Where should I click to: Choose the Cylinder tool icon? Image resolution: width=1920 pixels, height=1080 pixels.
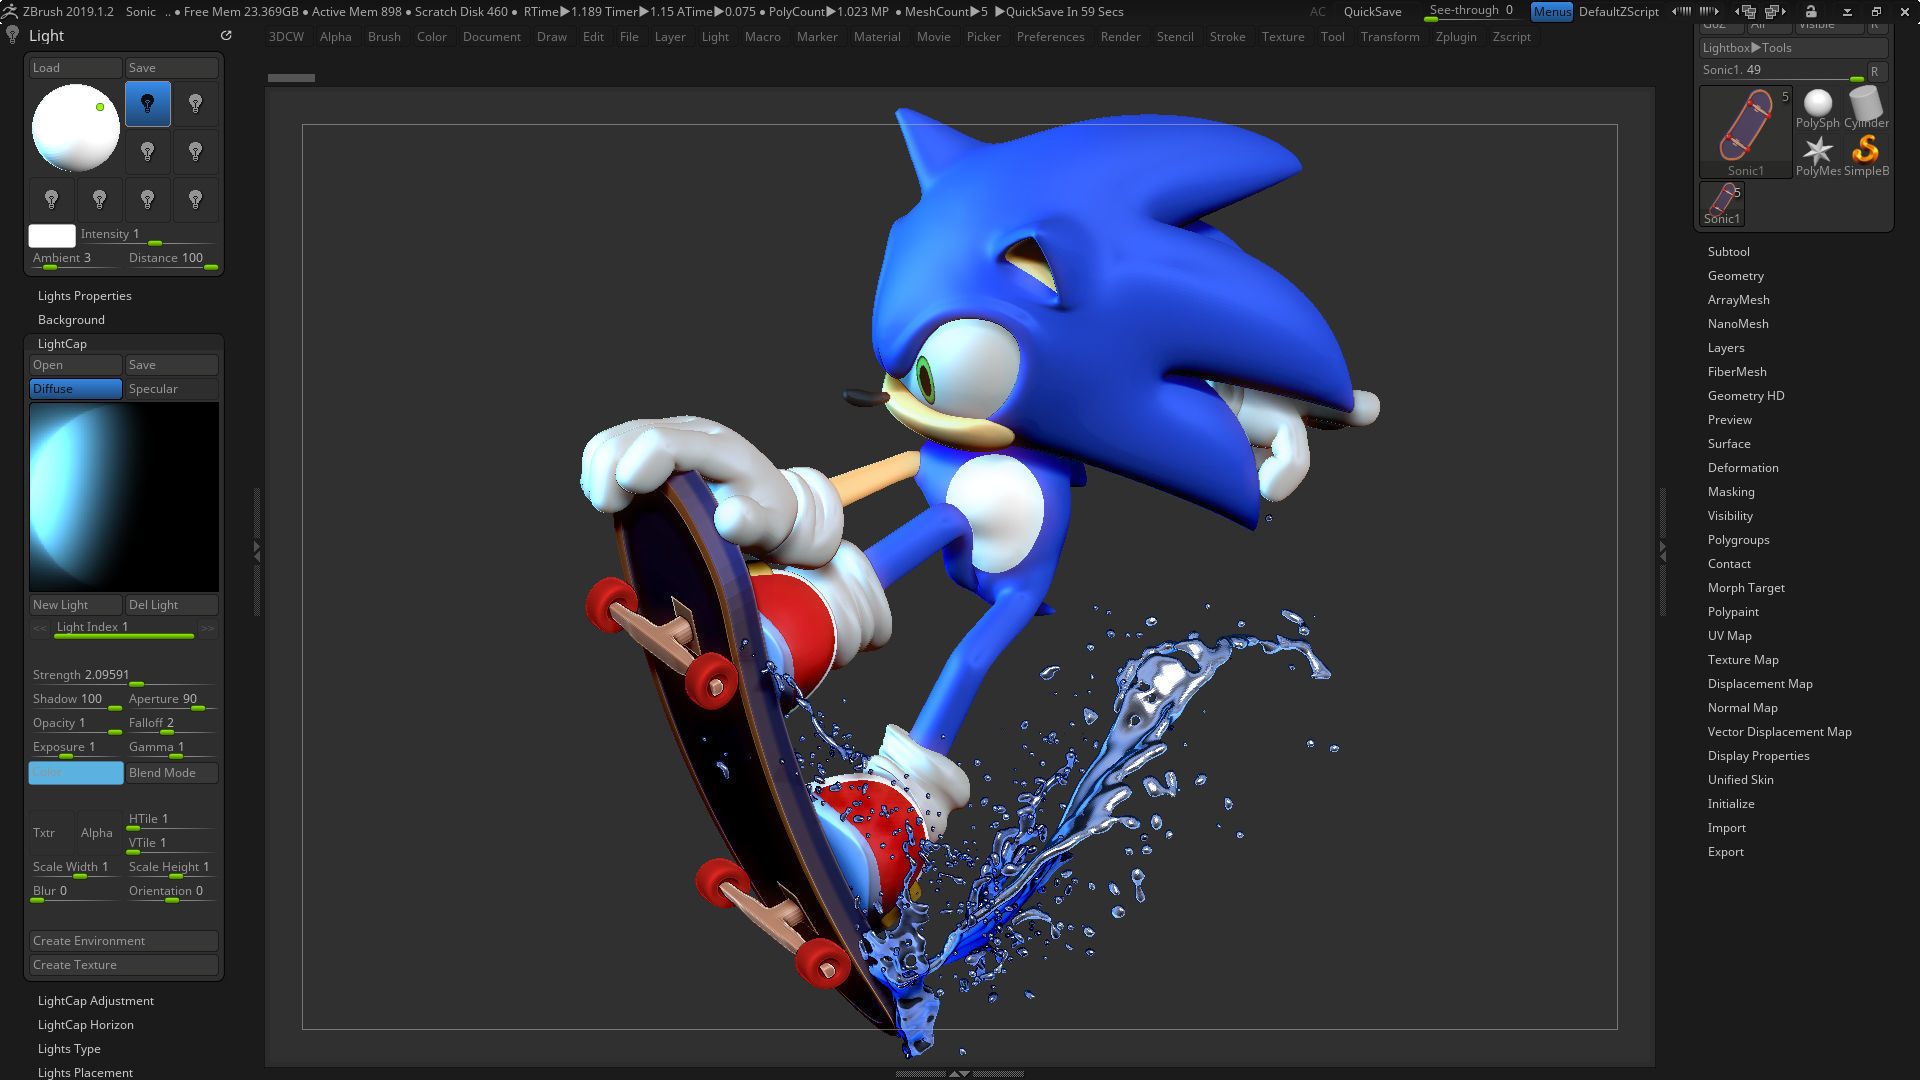(1866, 108)
